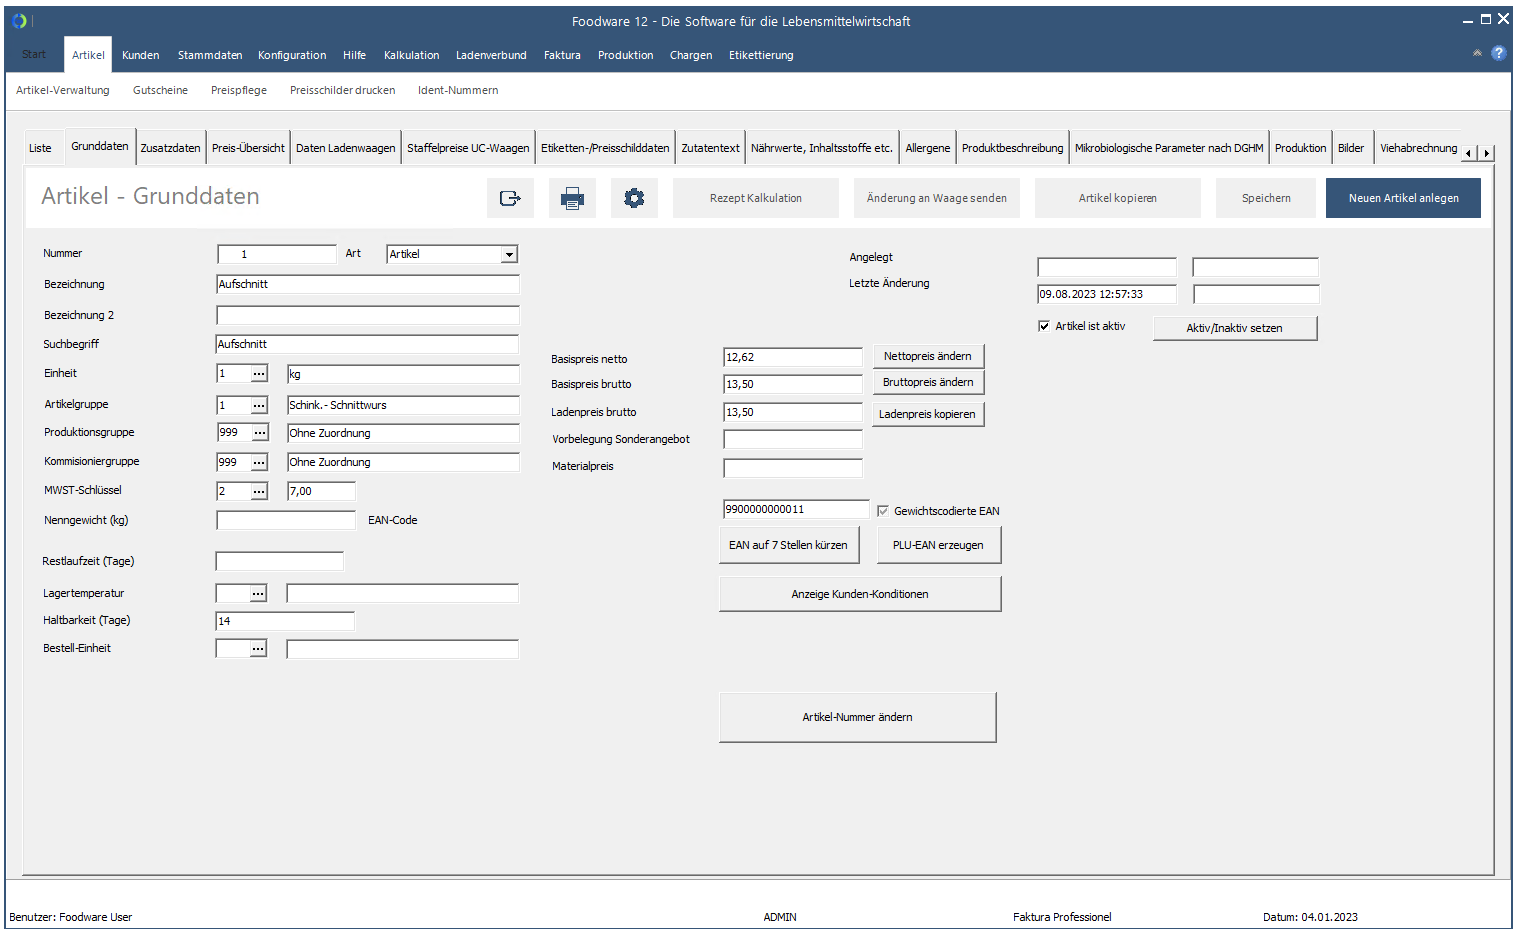
Task: Click the Rezept Kalkulation button
Action: click(x=756, y=198)
